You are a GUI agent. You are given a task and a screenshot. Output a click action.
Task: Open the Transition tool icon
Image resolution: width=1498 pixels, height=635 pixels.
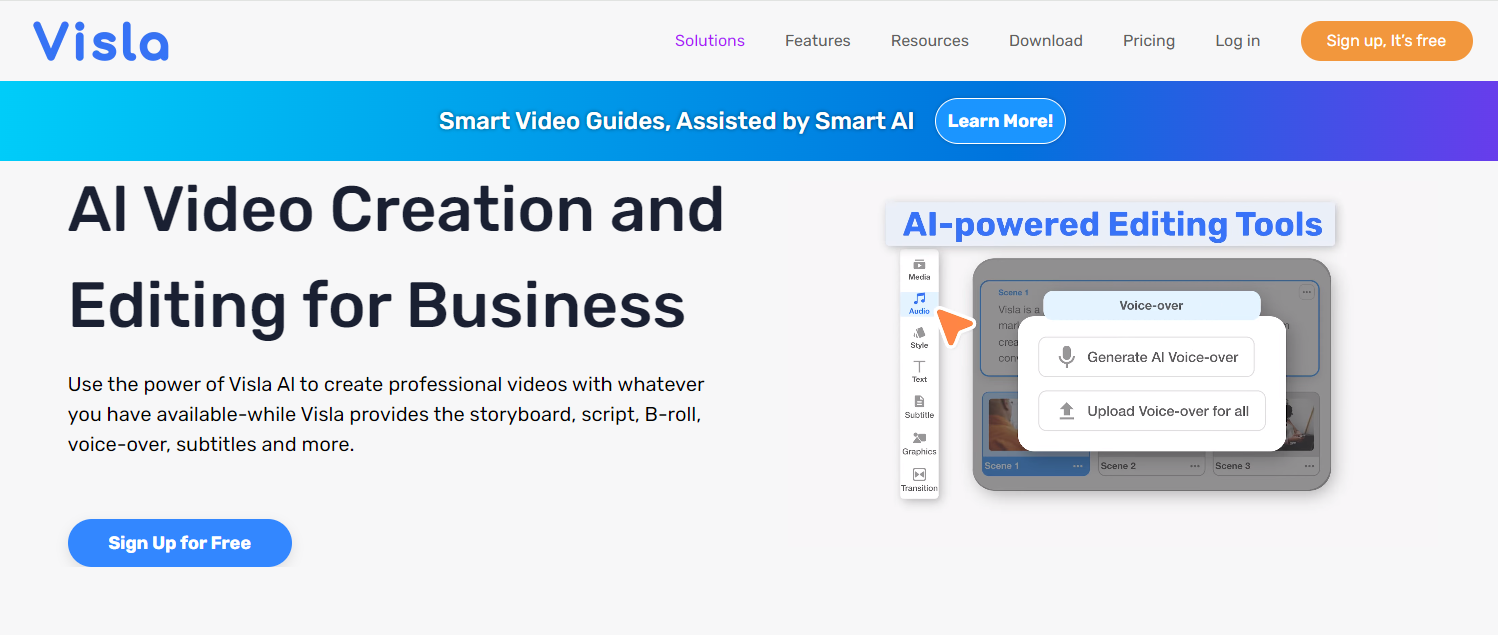[919, 474]
